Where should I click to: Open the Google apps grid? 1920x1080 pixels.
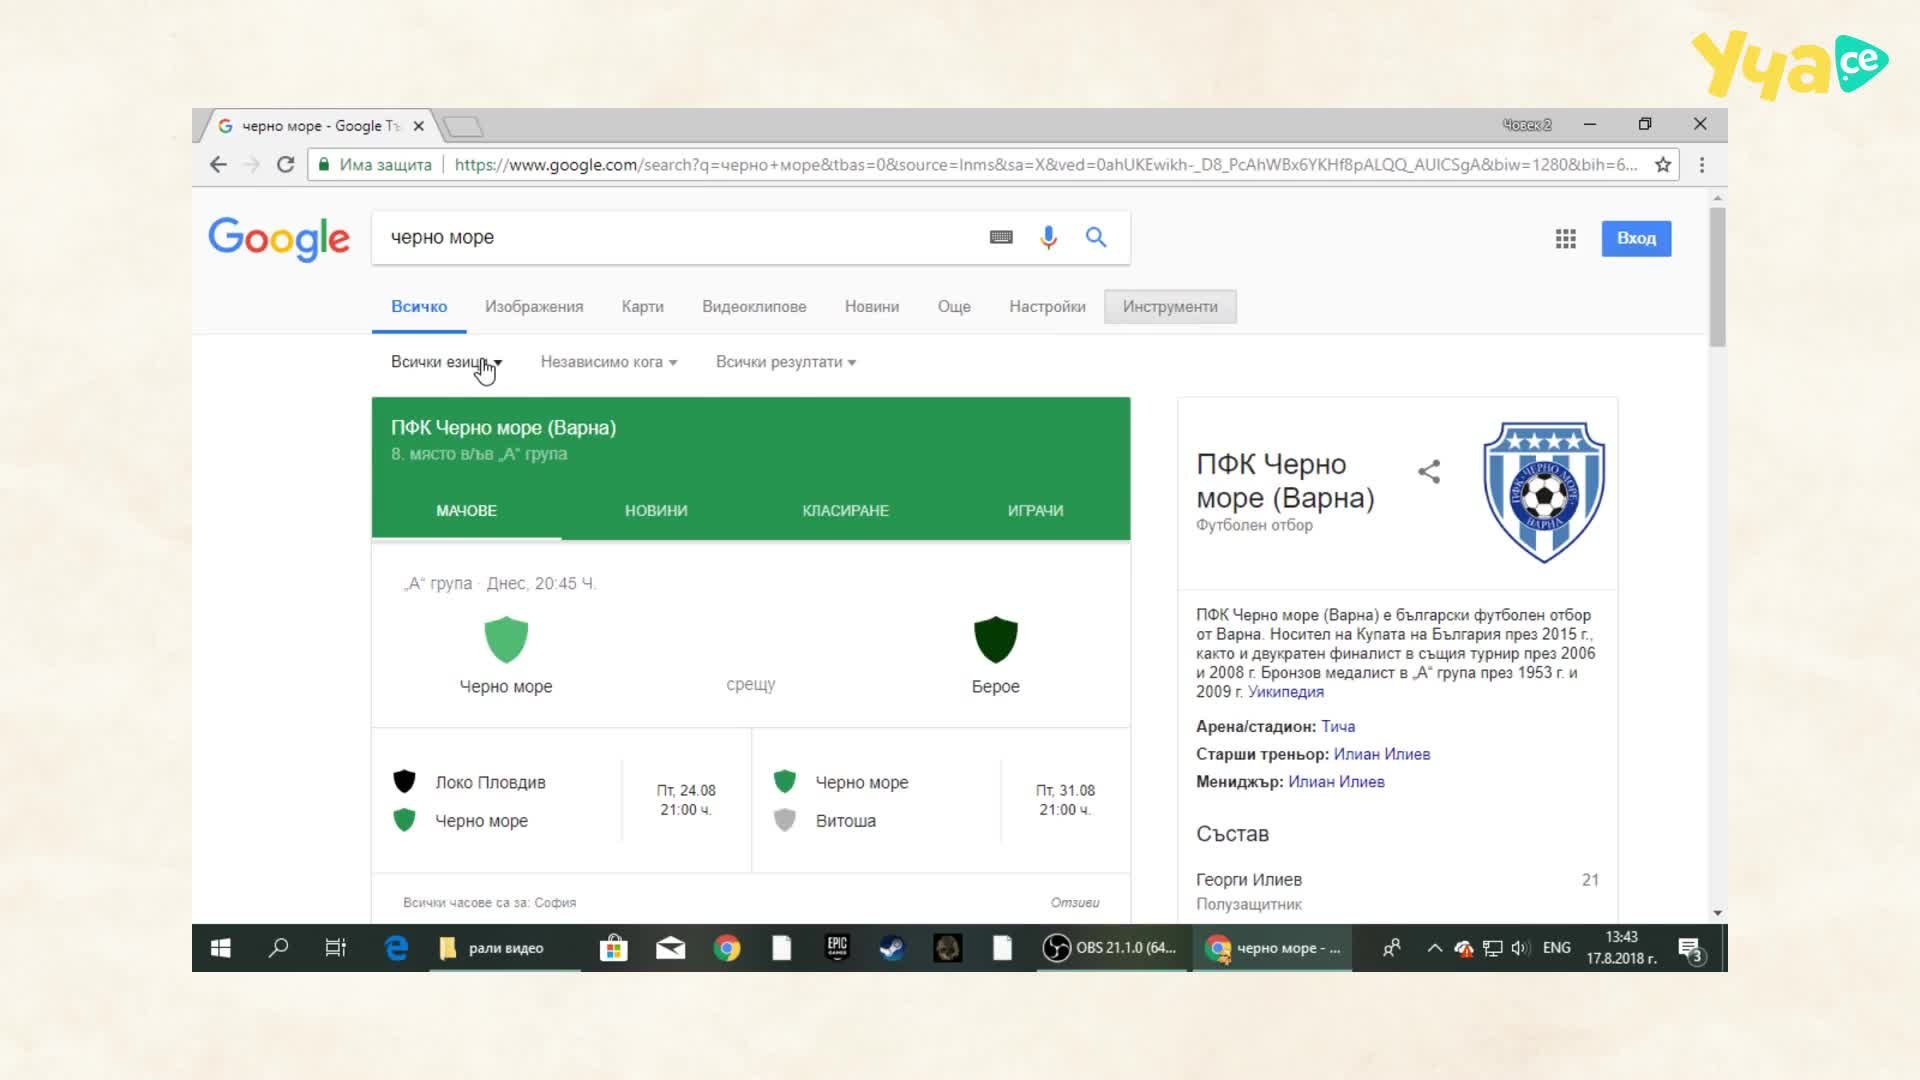click(1566, 239)
